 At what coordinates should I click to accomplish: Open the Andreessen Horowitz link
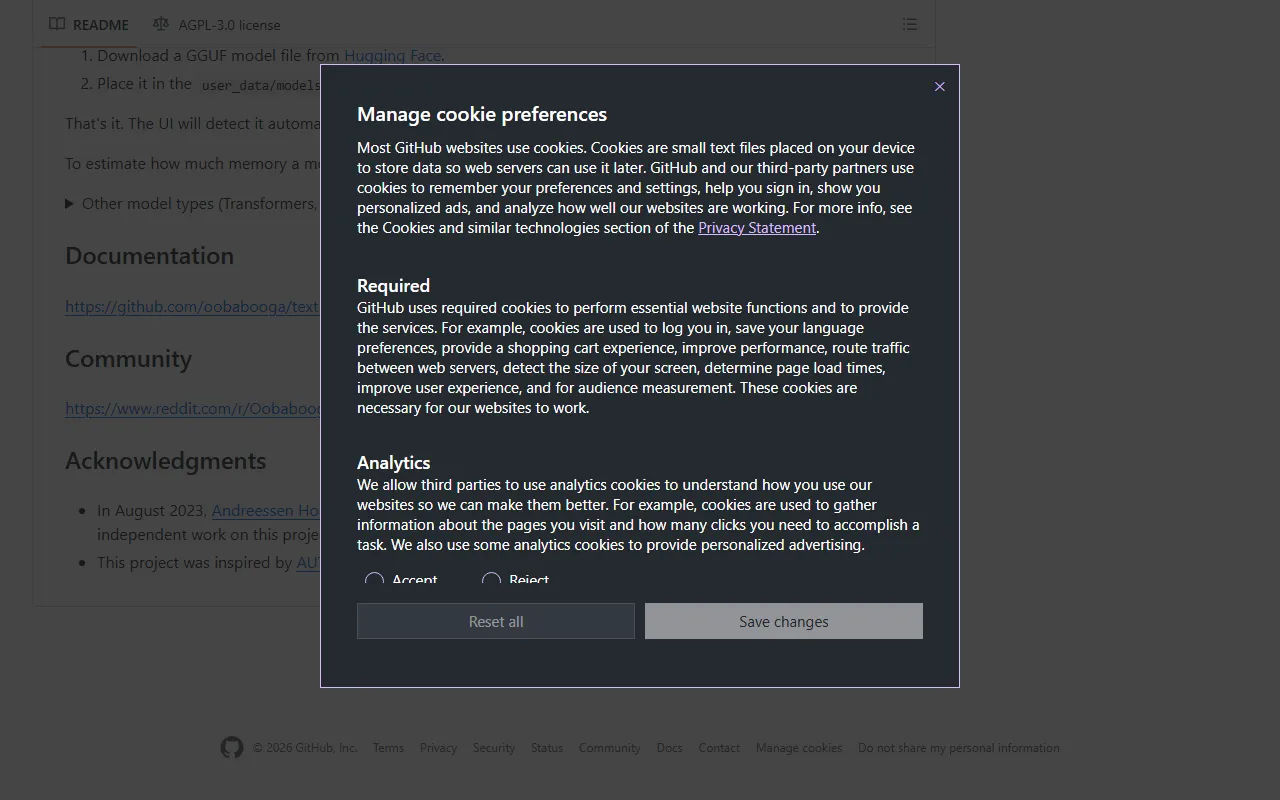coord(265,511)
